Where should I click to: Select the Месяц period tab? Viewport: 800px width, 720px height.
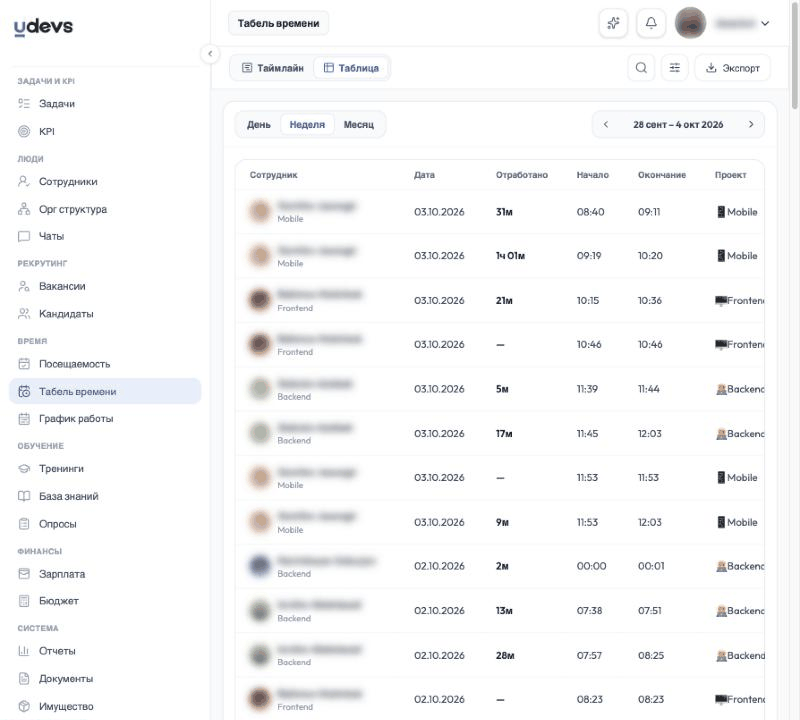pyautogui.click(x=359, y=125)
